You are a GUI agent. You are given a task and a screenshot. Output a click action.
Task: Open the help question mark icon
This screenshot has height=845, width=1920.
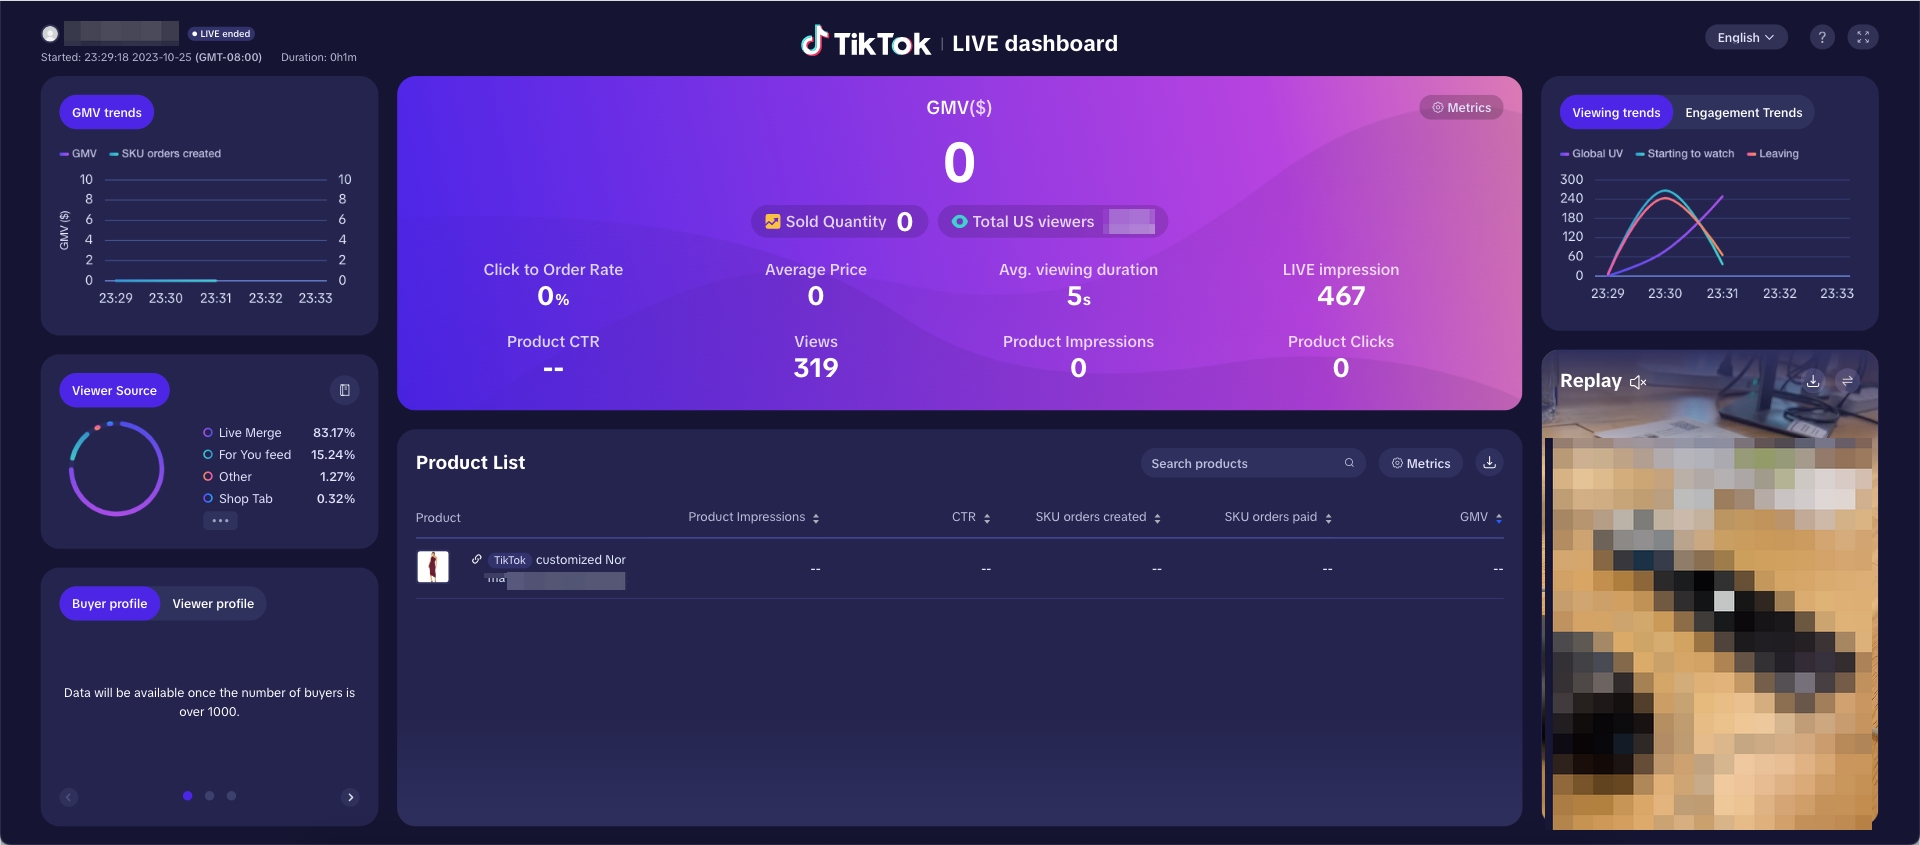[x=1822, y=38]
